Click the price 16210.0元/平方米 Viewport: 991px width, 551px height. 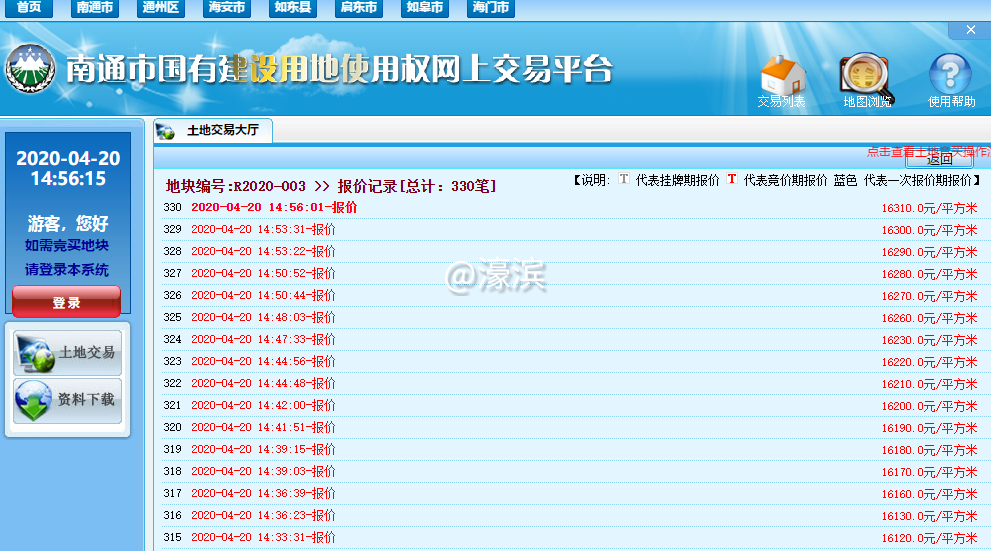(x=930, y=384)
